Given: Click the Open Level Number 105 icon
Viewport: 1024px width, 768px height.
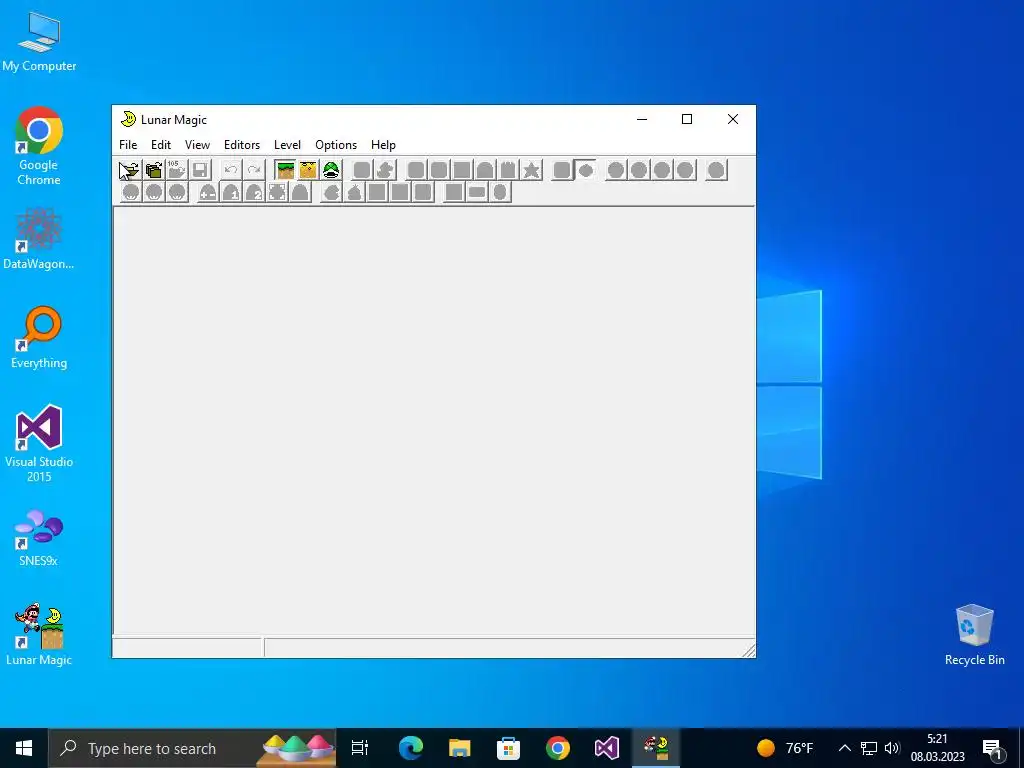Looking at the screenshot, I should click(x=176, y=170).
